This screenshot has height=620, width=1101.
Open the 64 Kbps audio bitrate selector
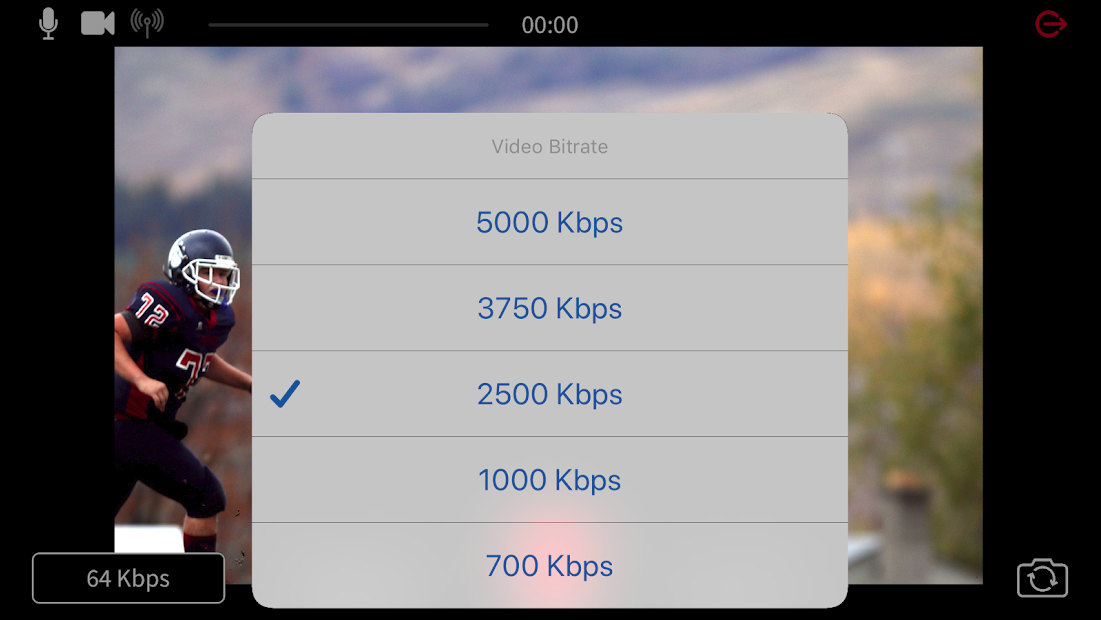pos(128,578)
